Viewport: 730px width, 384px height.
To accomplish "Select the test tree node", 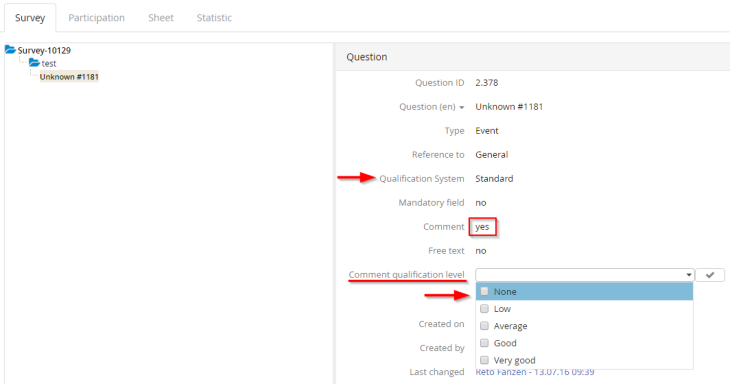I will (x=49, y=63).
